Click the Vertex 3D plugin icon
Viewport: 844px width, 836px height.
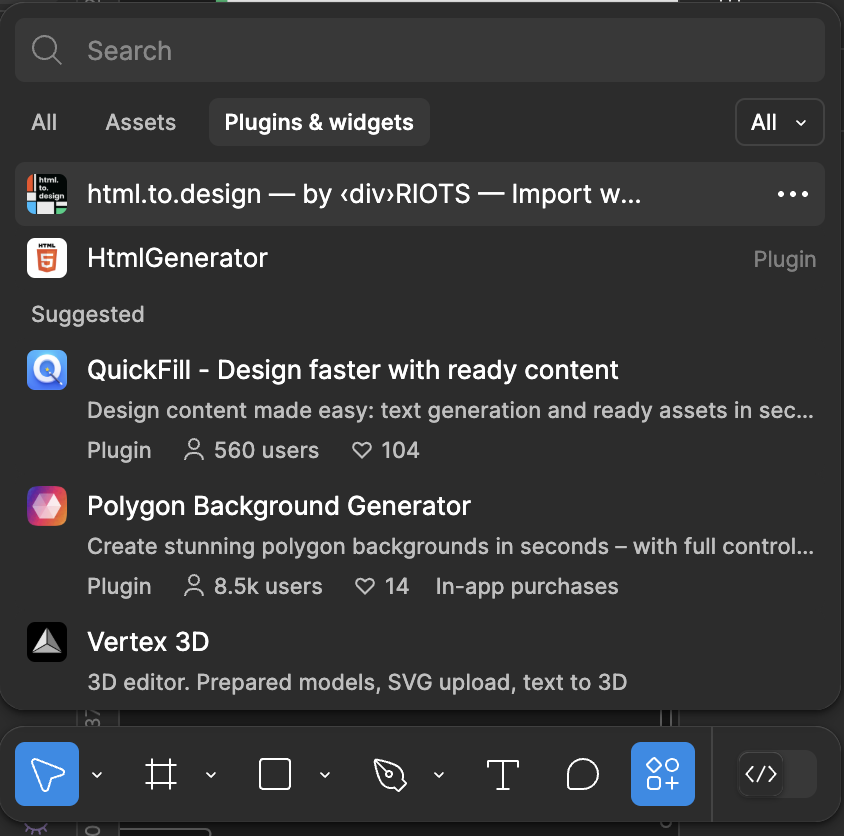coord(47,642)
